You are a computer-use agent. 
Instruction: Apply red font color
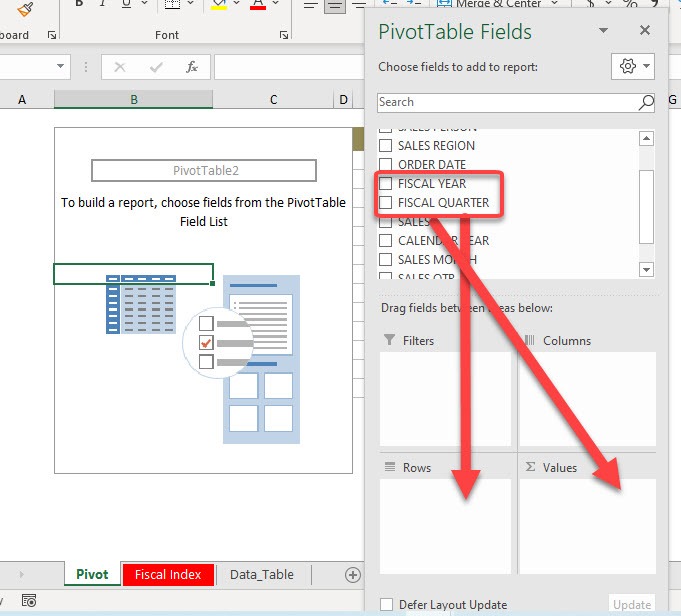pyautogui.click(x=258, y=4)
